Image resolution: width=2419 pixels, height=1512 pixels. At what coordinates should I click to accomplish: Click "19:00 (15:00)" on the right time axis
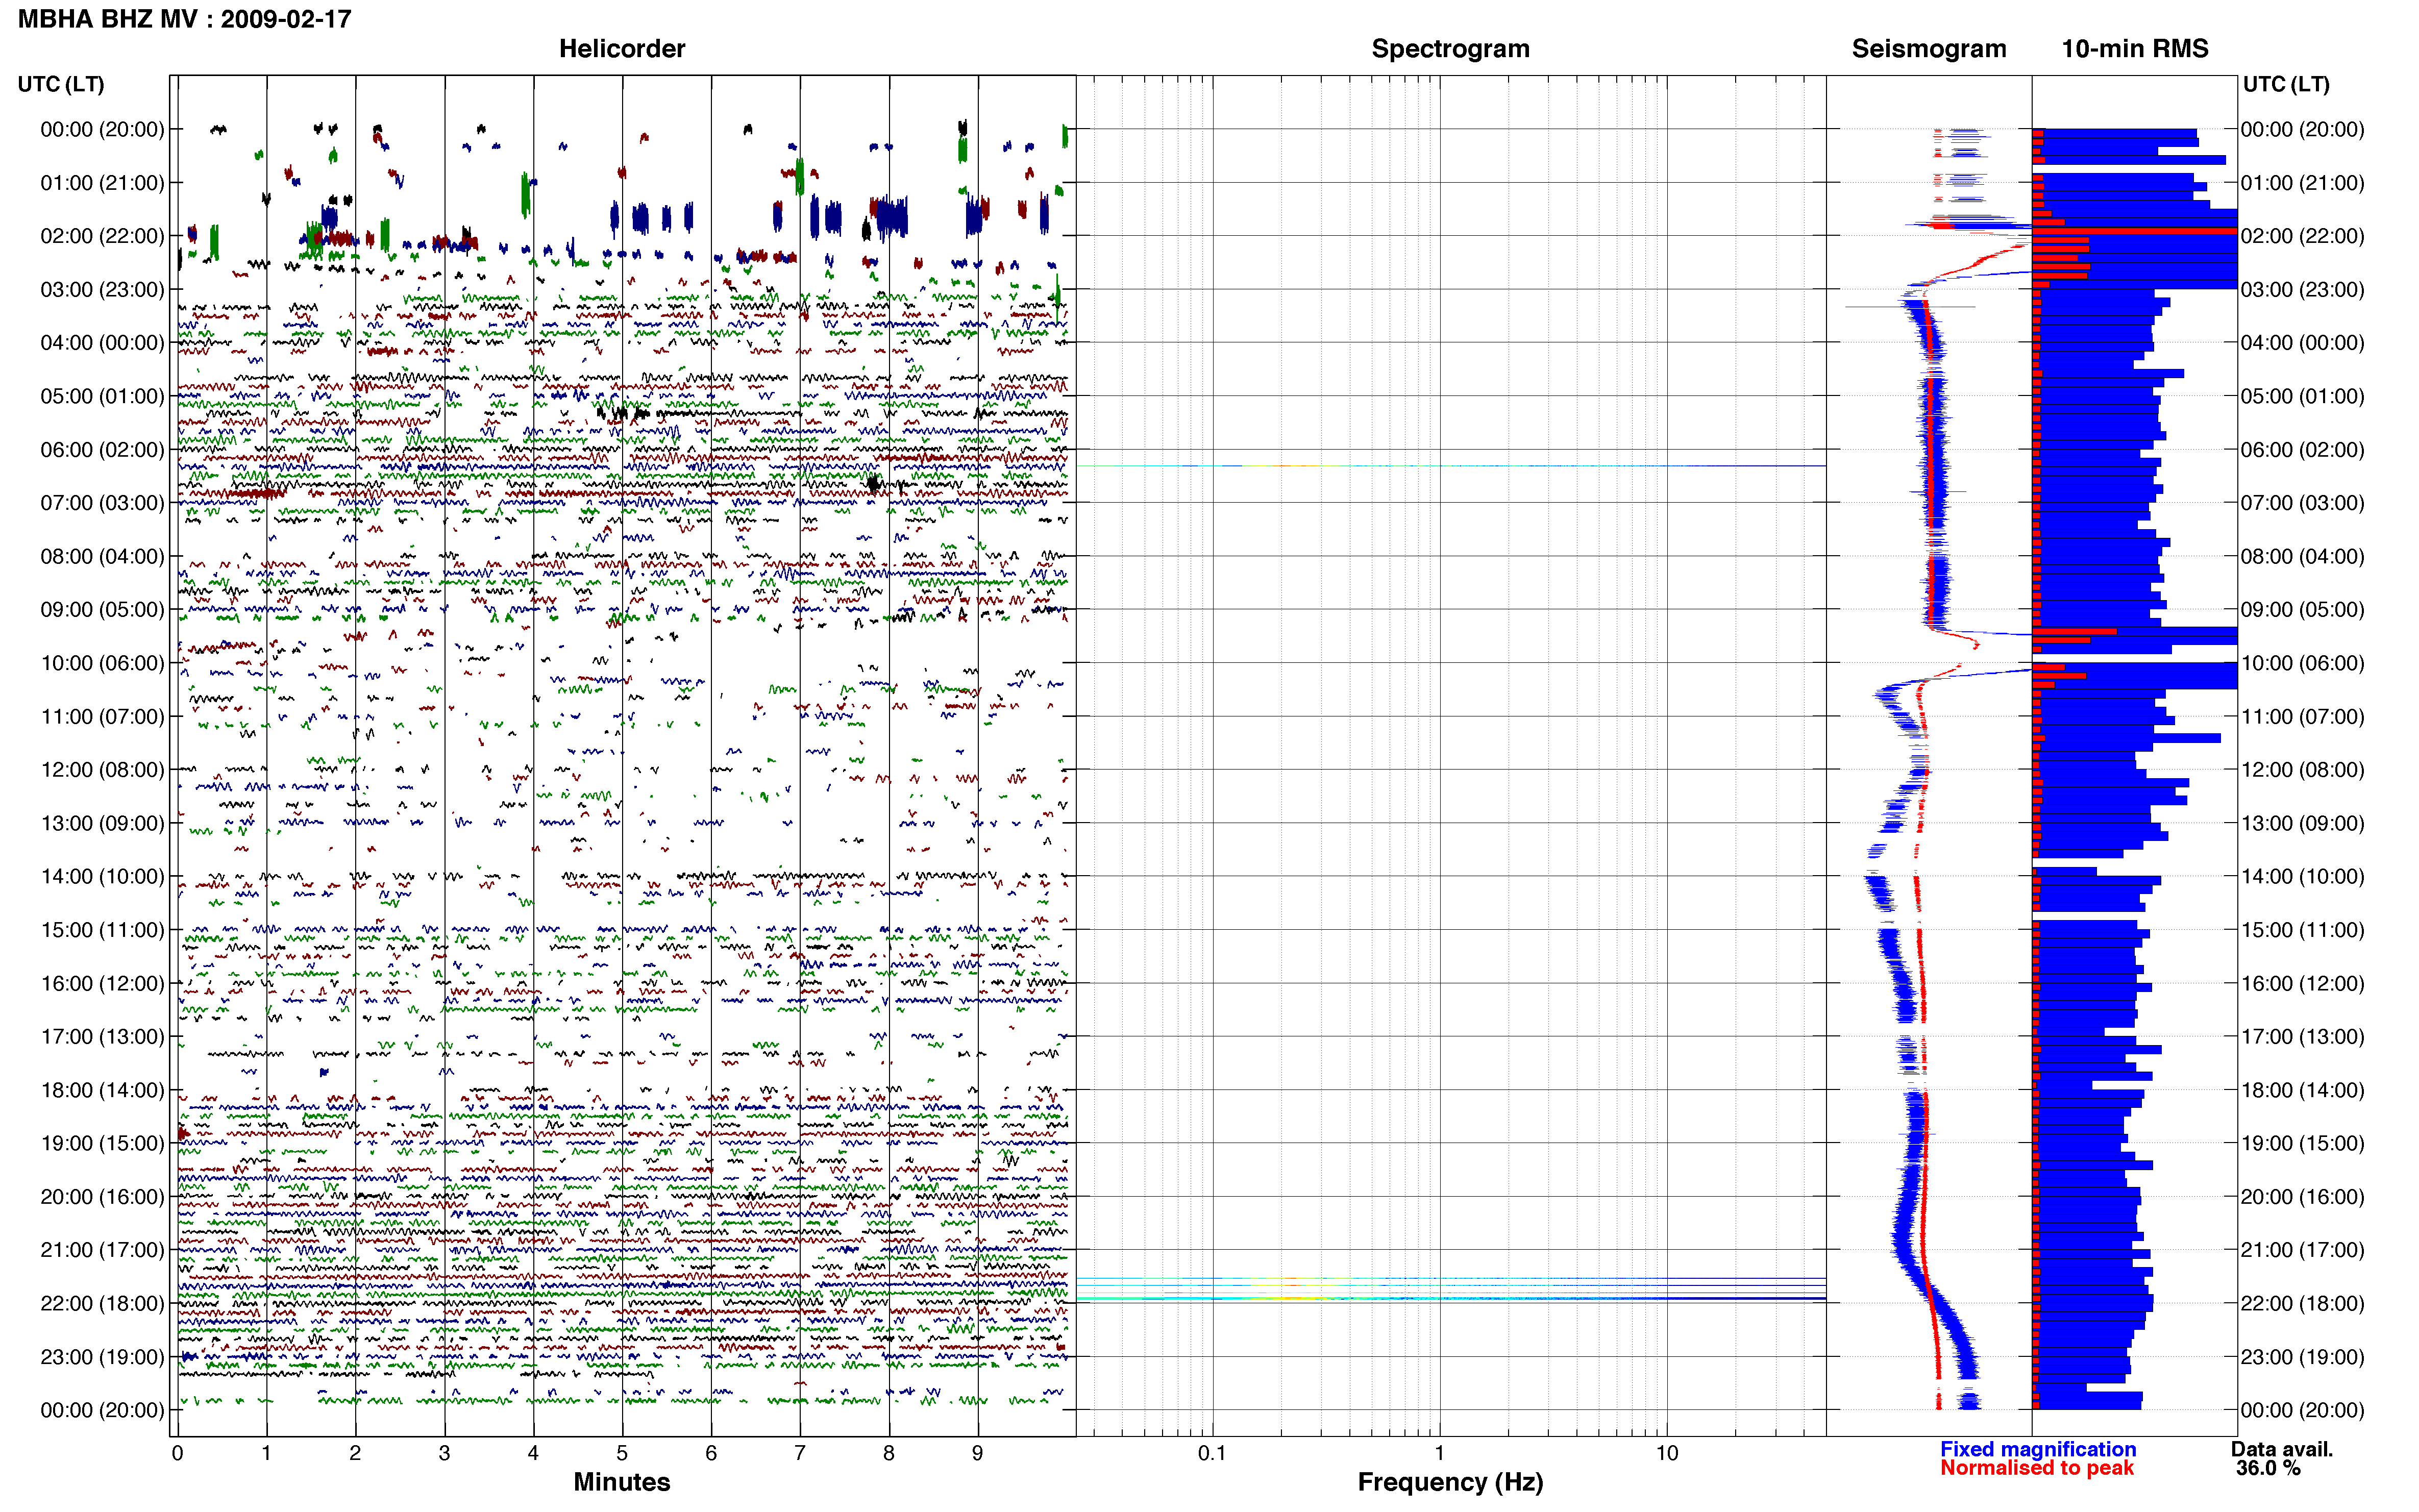2303,1144
